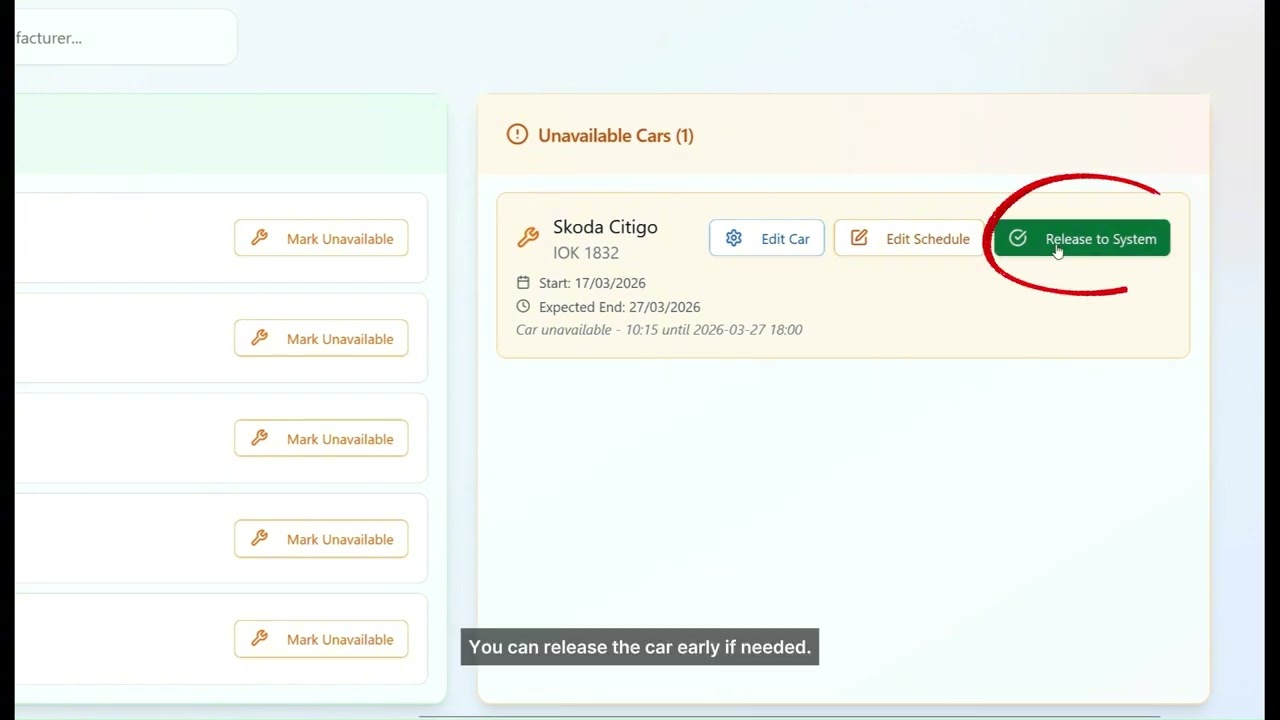The height and width of the screenshot is (720, 1280).
Task: Click the wrench icon beside Skoda Citigo
Action: (x=528, y=238)
